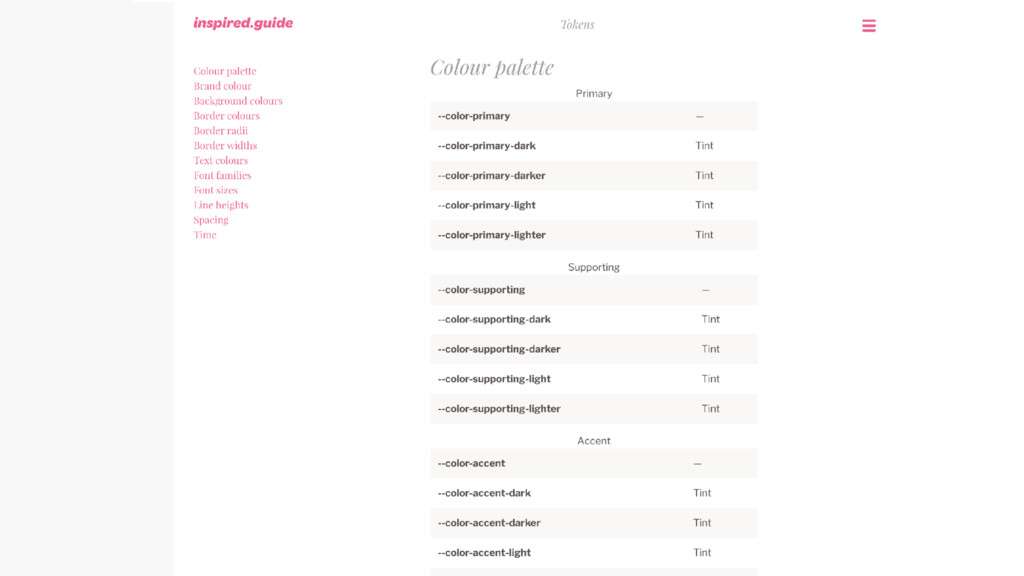Viewport: 1024px width, 576px height.
Task: Go to Font families section
Action: [222, 175]
